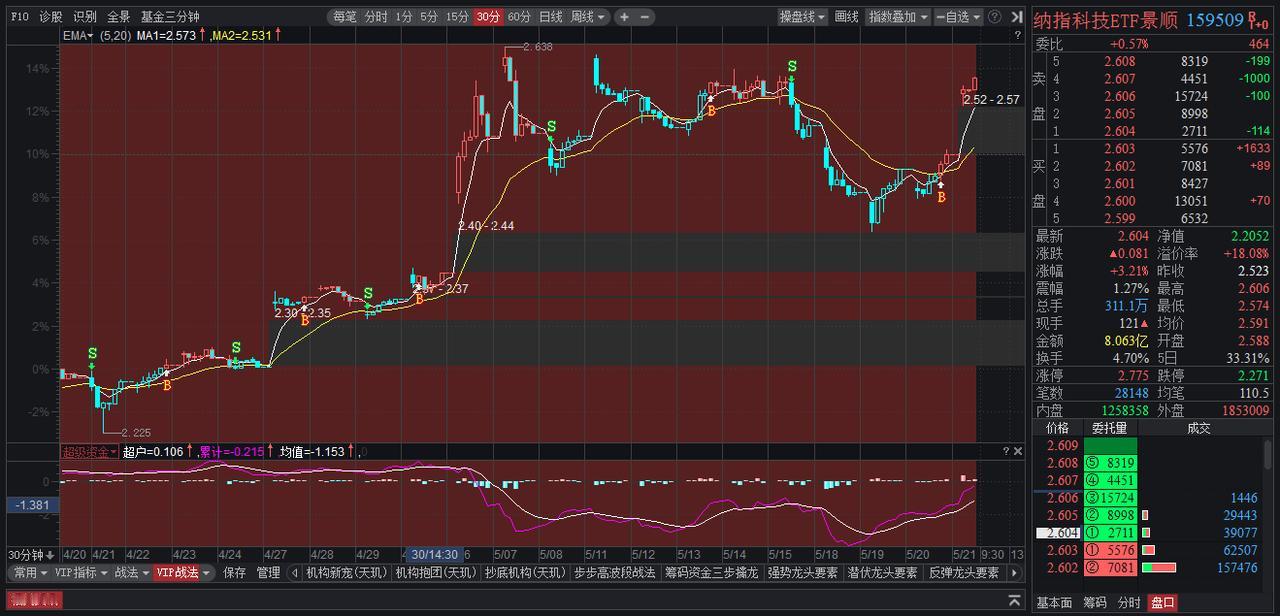The height and width of the screenshot is (616, 1280).
Task: Select the 机构抱团(天玑) strategy
Action: tap(434, 573)
